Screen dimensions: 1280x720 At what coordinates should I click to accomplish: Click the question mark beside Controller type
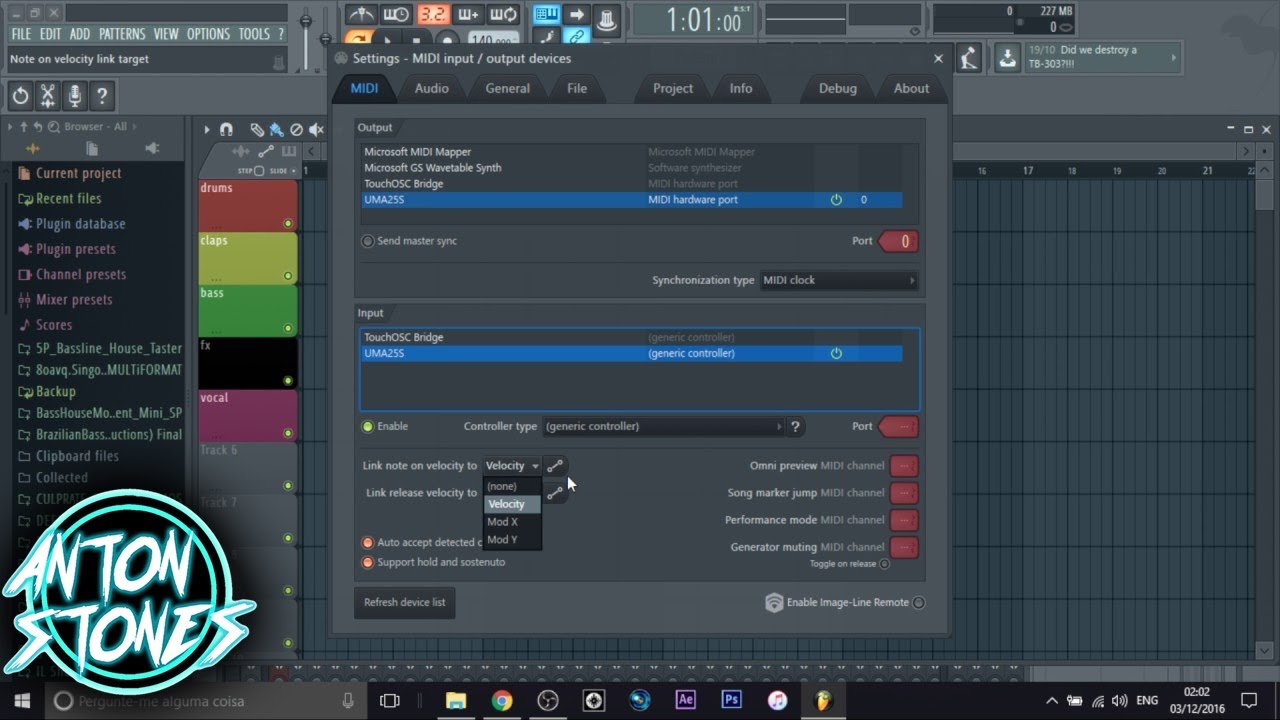point(795,426)
